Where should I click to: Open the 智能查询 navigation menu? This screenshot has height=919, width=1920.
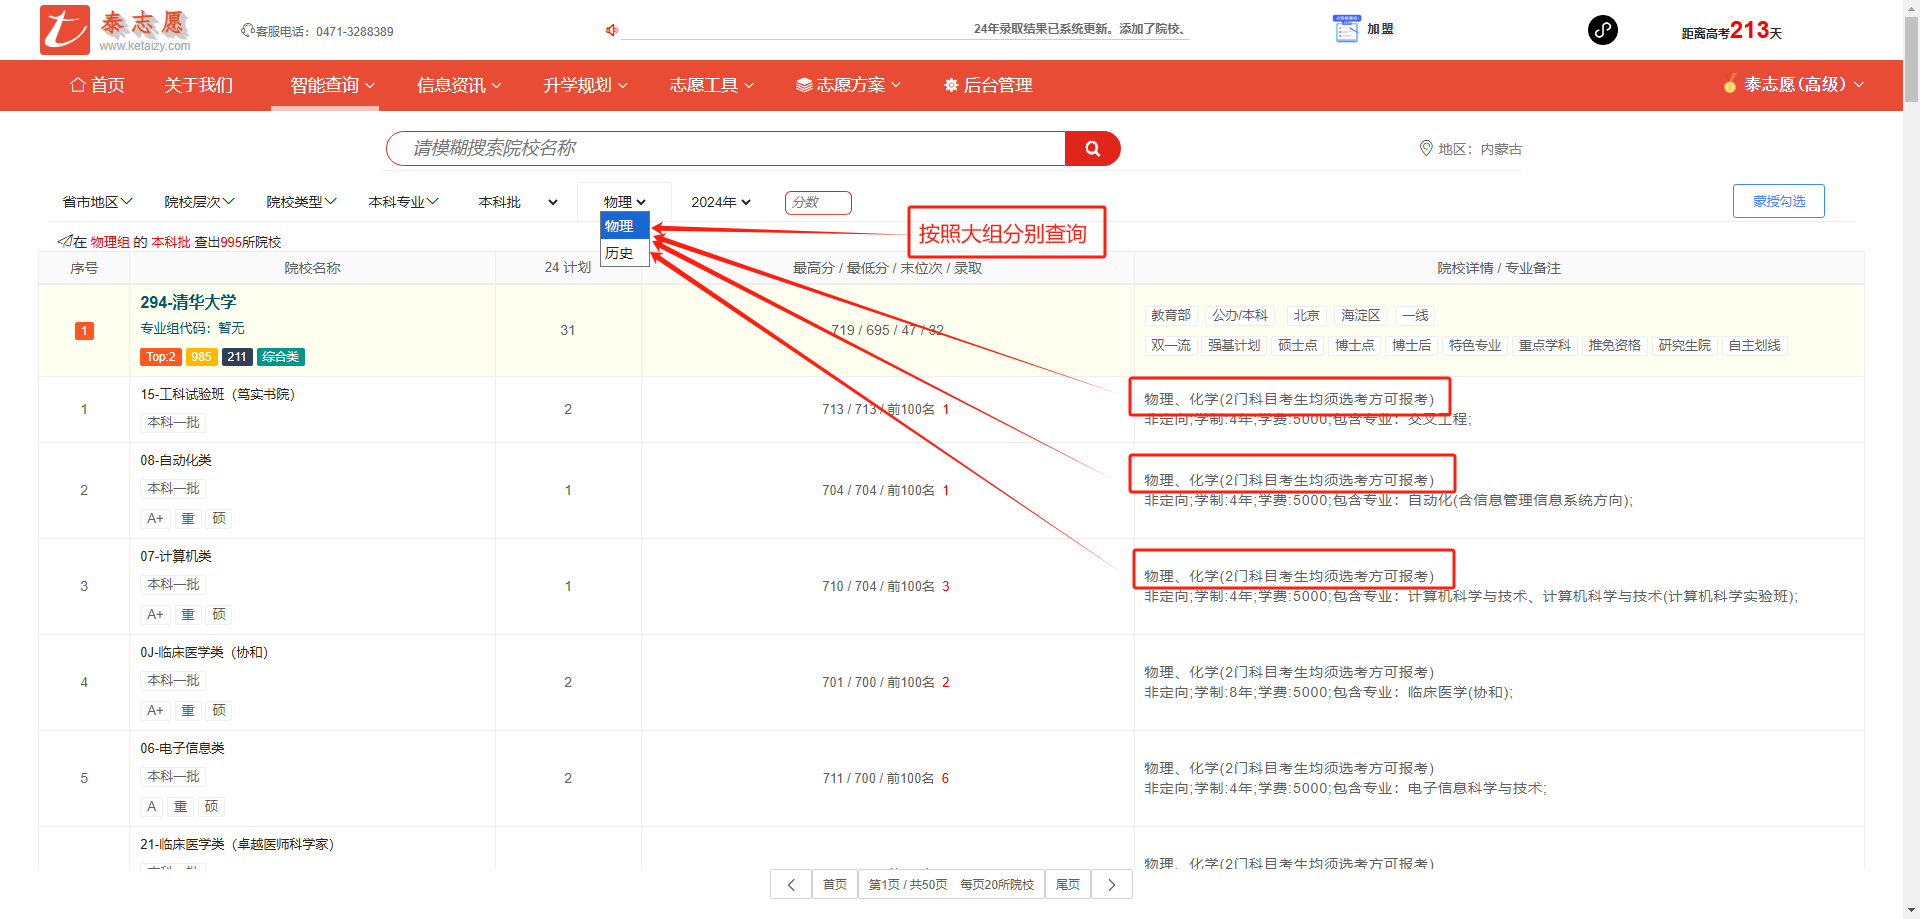332,85
